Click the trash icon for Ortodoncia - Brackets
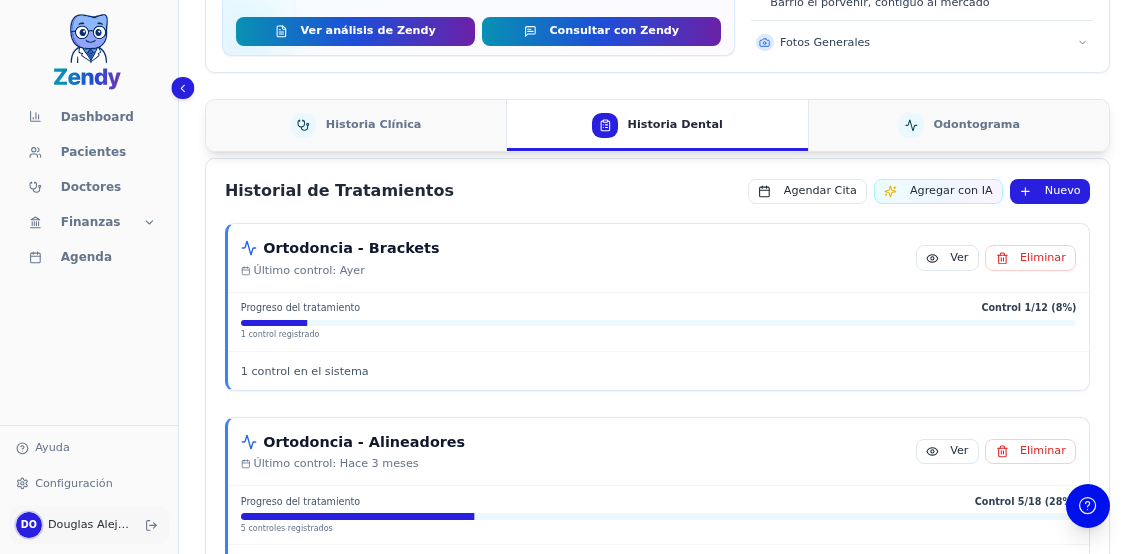Image resolution: width=1136 pixels, height=554 pixels. (x=1002, y=259)
